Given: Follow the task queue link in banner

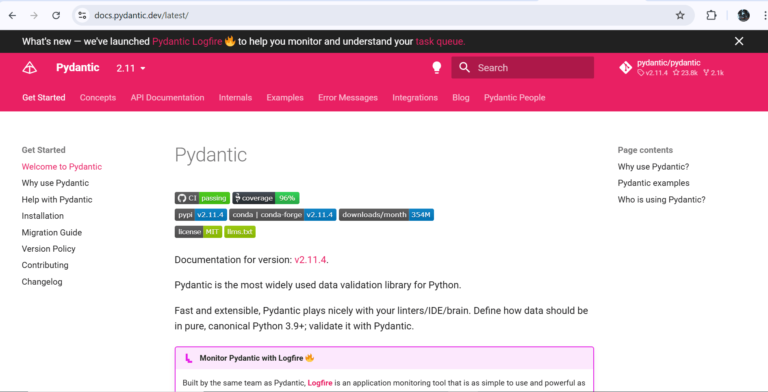Looking at the screenshot, I should (x=440, y=41).
